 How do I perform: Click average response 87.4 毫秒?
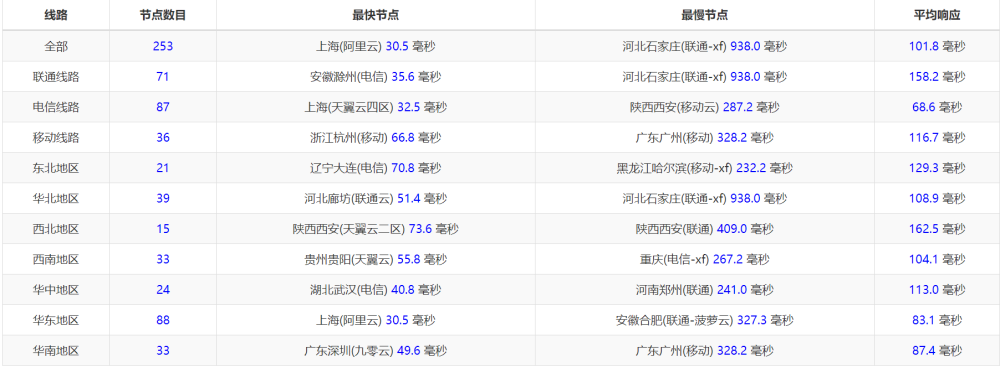pos(937,351)
